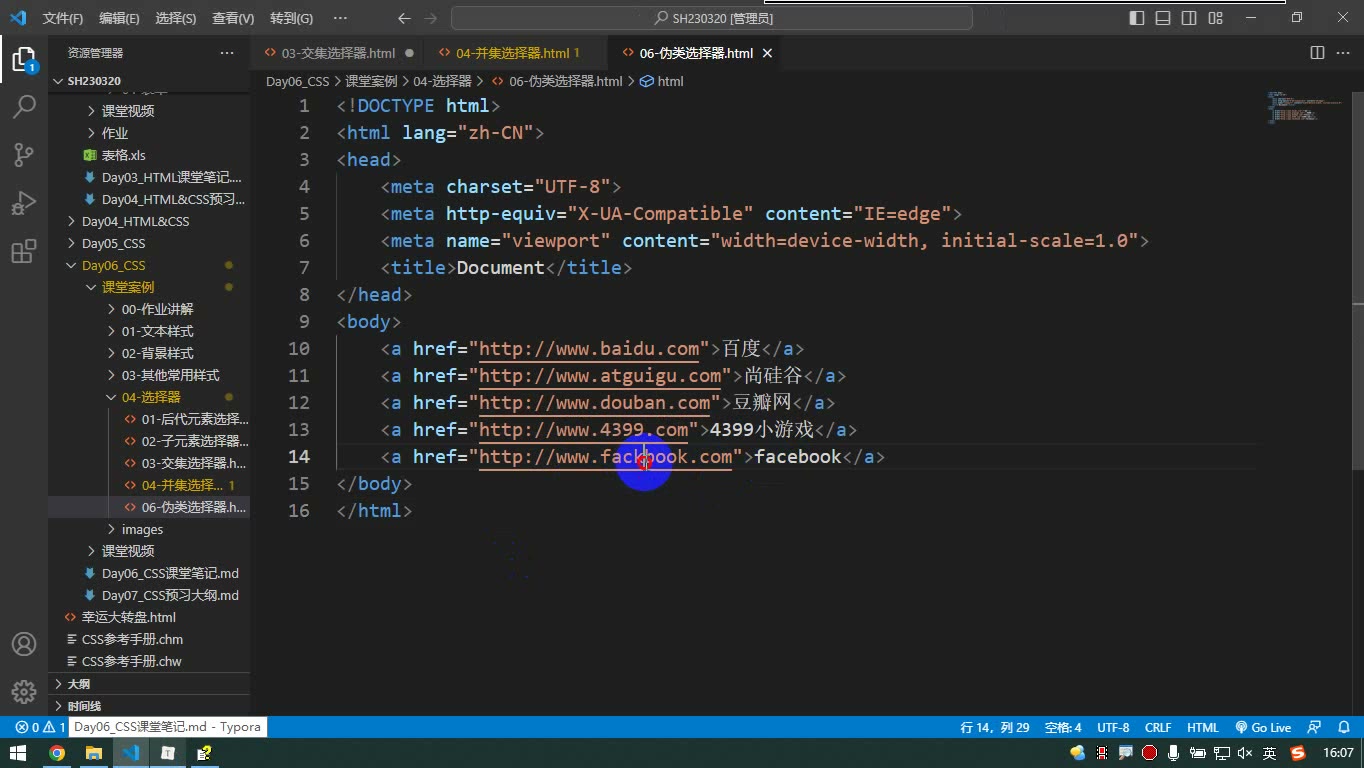This screenshot has height=768, width=1364.
Task: Open the Accounts menu icon
Action: pos(24,644)
